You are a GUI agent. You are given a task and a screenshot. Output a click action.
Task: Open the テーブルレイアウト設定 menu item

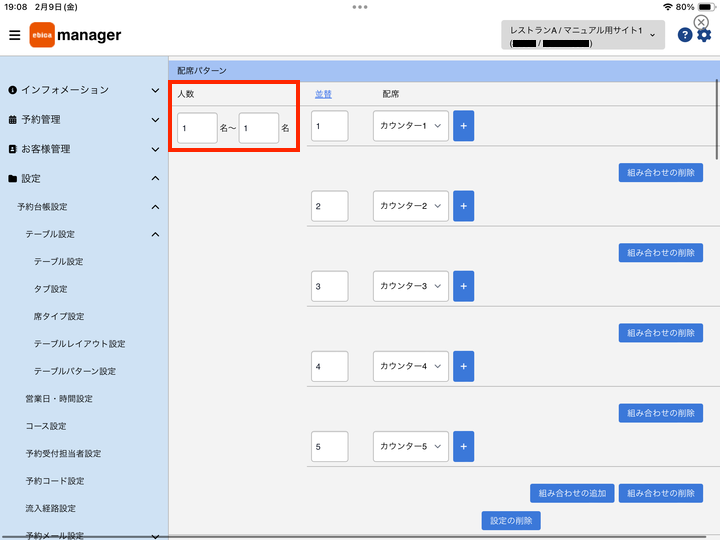coord(79,344)
